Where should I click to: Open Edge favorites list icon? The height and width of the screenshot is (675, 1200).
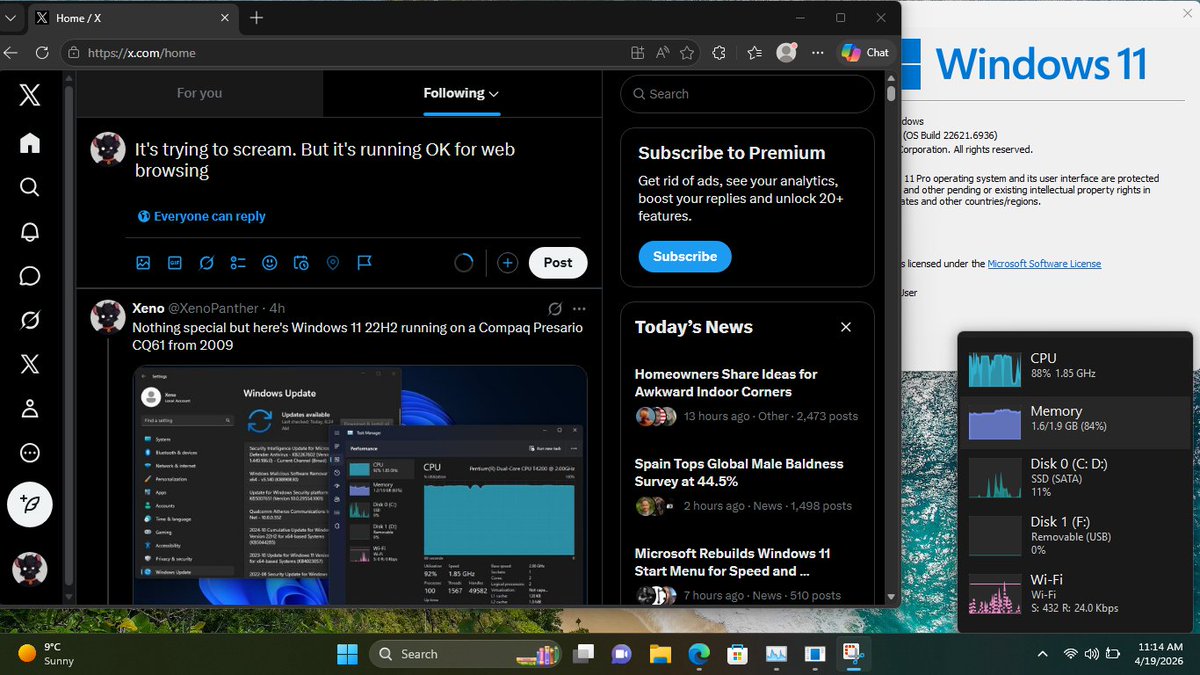tap(755, 53)
